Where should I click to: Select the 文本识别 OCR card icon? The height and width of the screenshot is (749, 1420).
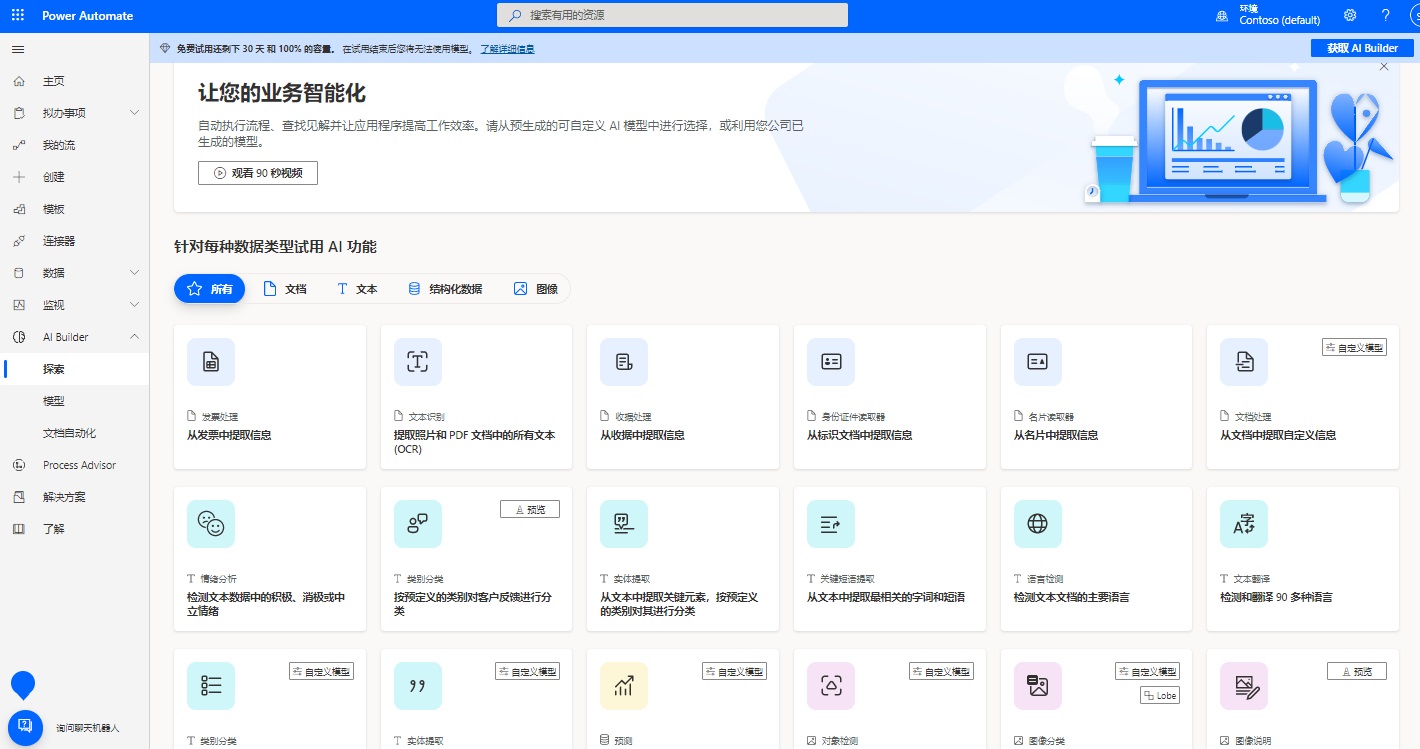[418, 362]
